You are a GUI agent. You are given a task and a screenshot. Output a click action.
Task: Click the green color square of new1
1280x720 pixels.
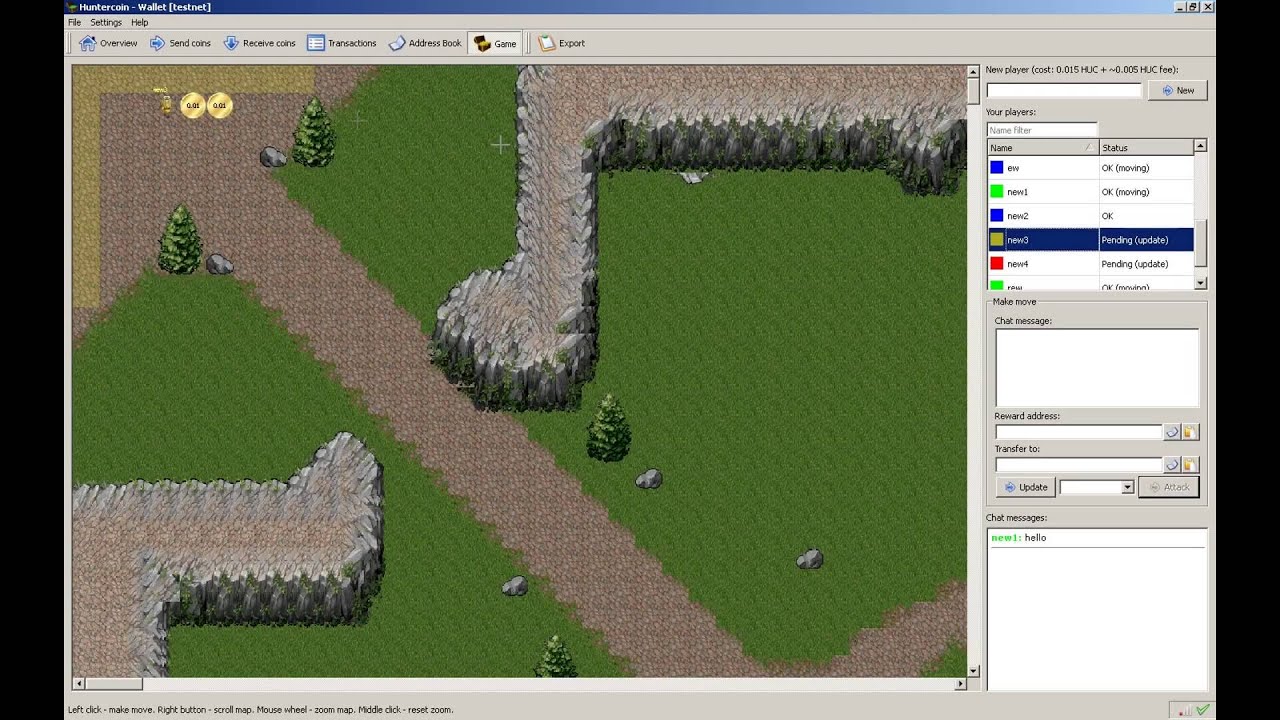point(996,191)
